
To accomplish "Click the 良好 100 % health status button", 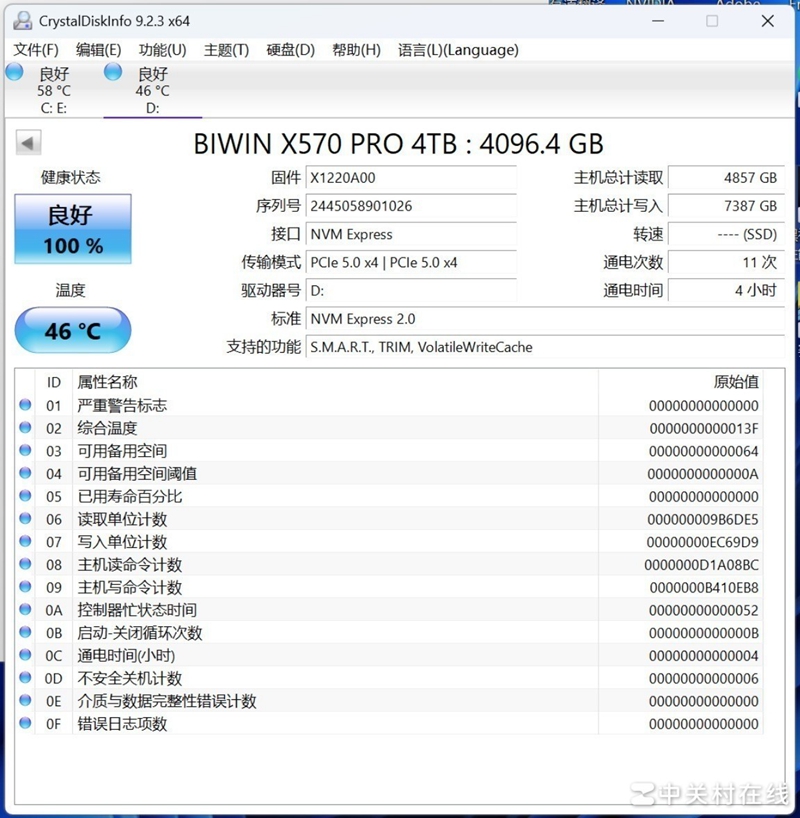I will [73, 229].
